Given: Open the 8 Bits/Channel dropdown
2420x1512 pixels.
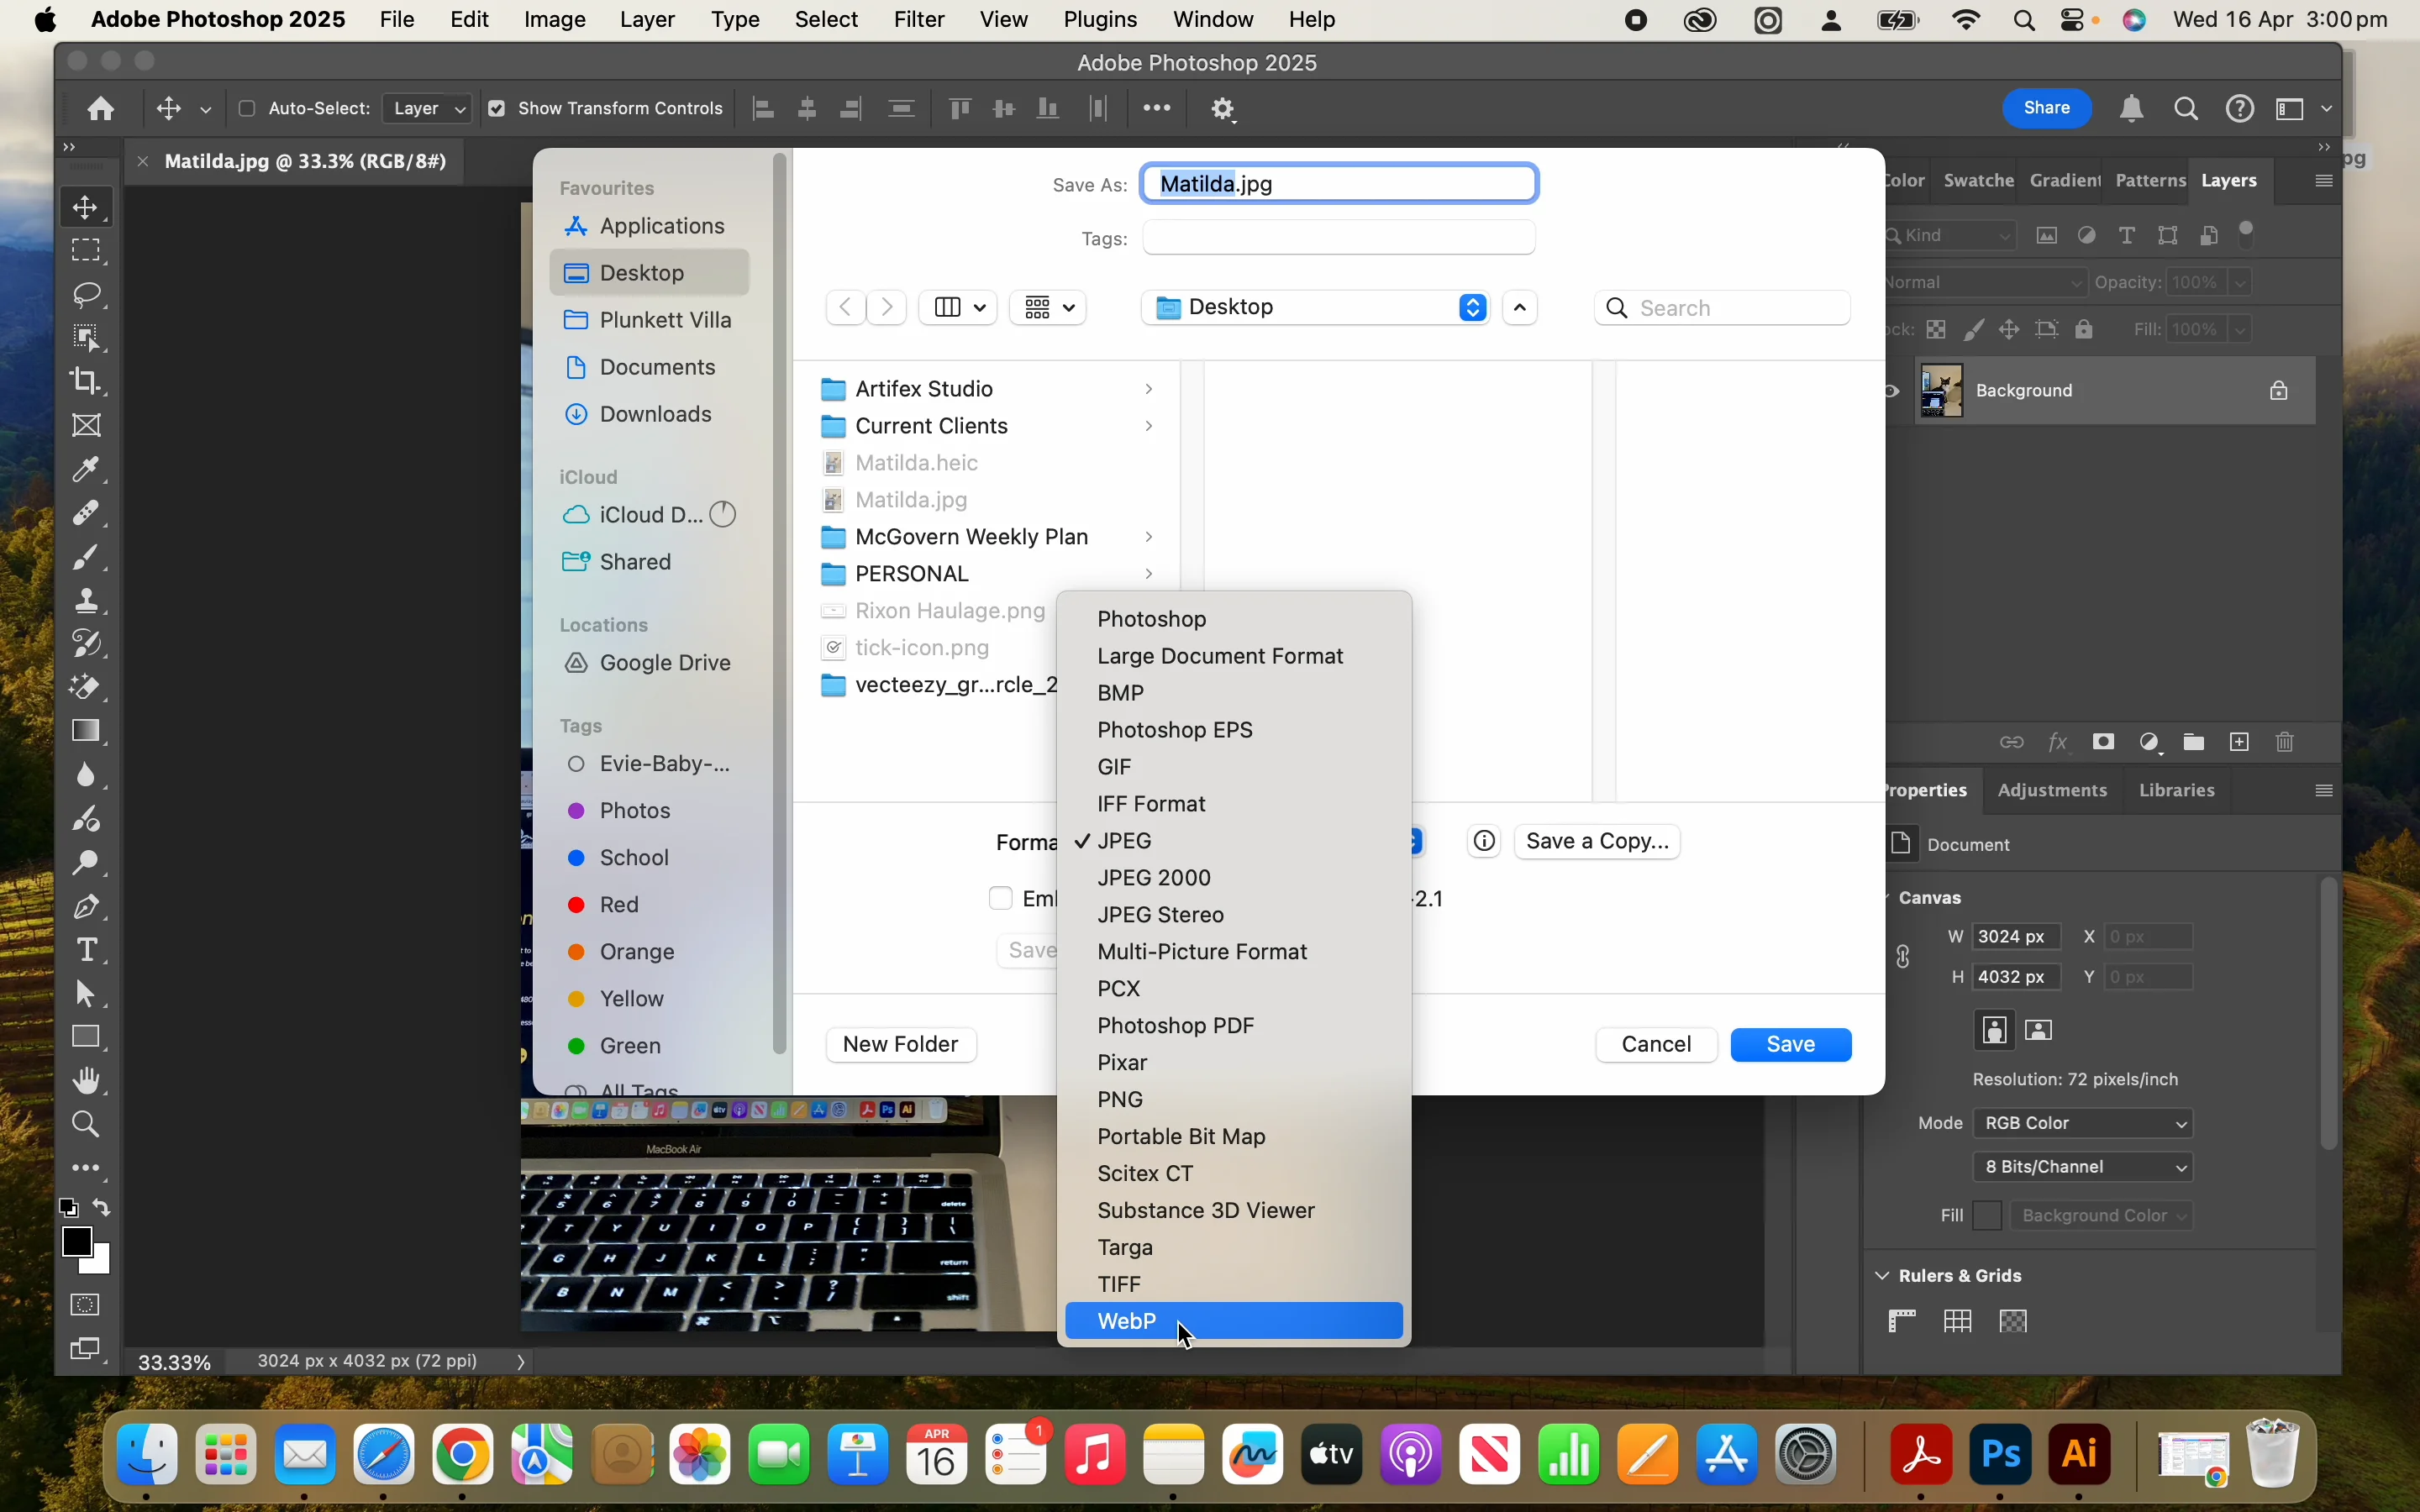Looking at the screenshot, I should click(2084, 1167).
